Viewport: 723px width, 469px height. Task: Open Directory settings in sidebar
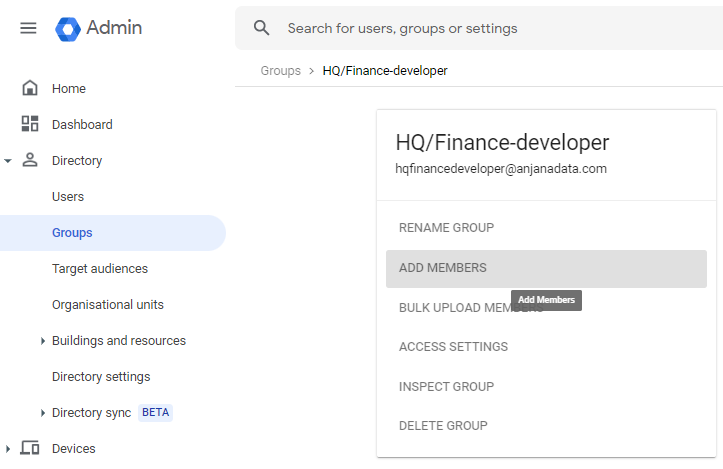(x=101, y=377)
